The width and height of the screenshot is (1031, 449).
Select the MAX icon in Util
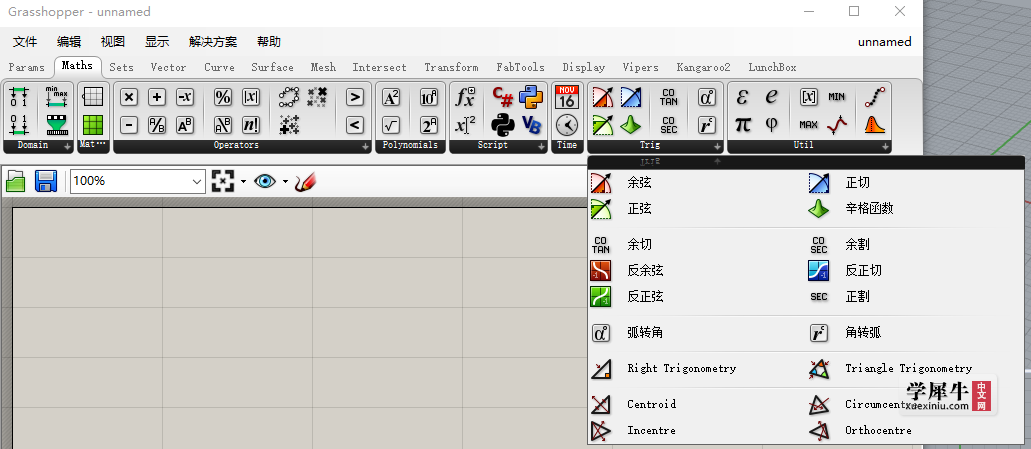click(809, 124)
